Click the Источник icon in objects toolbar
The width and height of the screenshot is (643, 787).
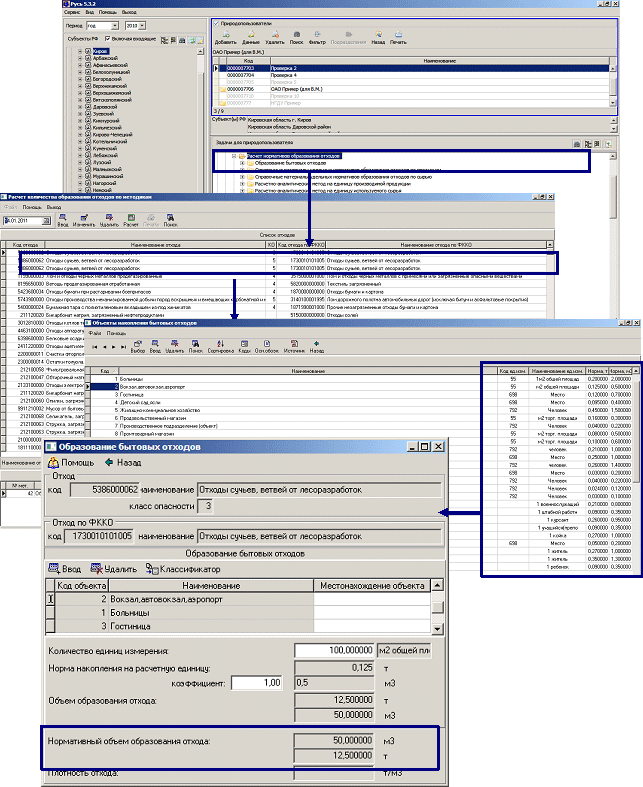[x=294, y=349]
